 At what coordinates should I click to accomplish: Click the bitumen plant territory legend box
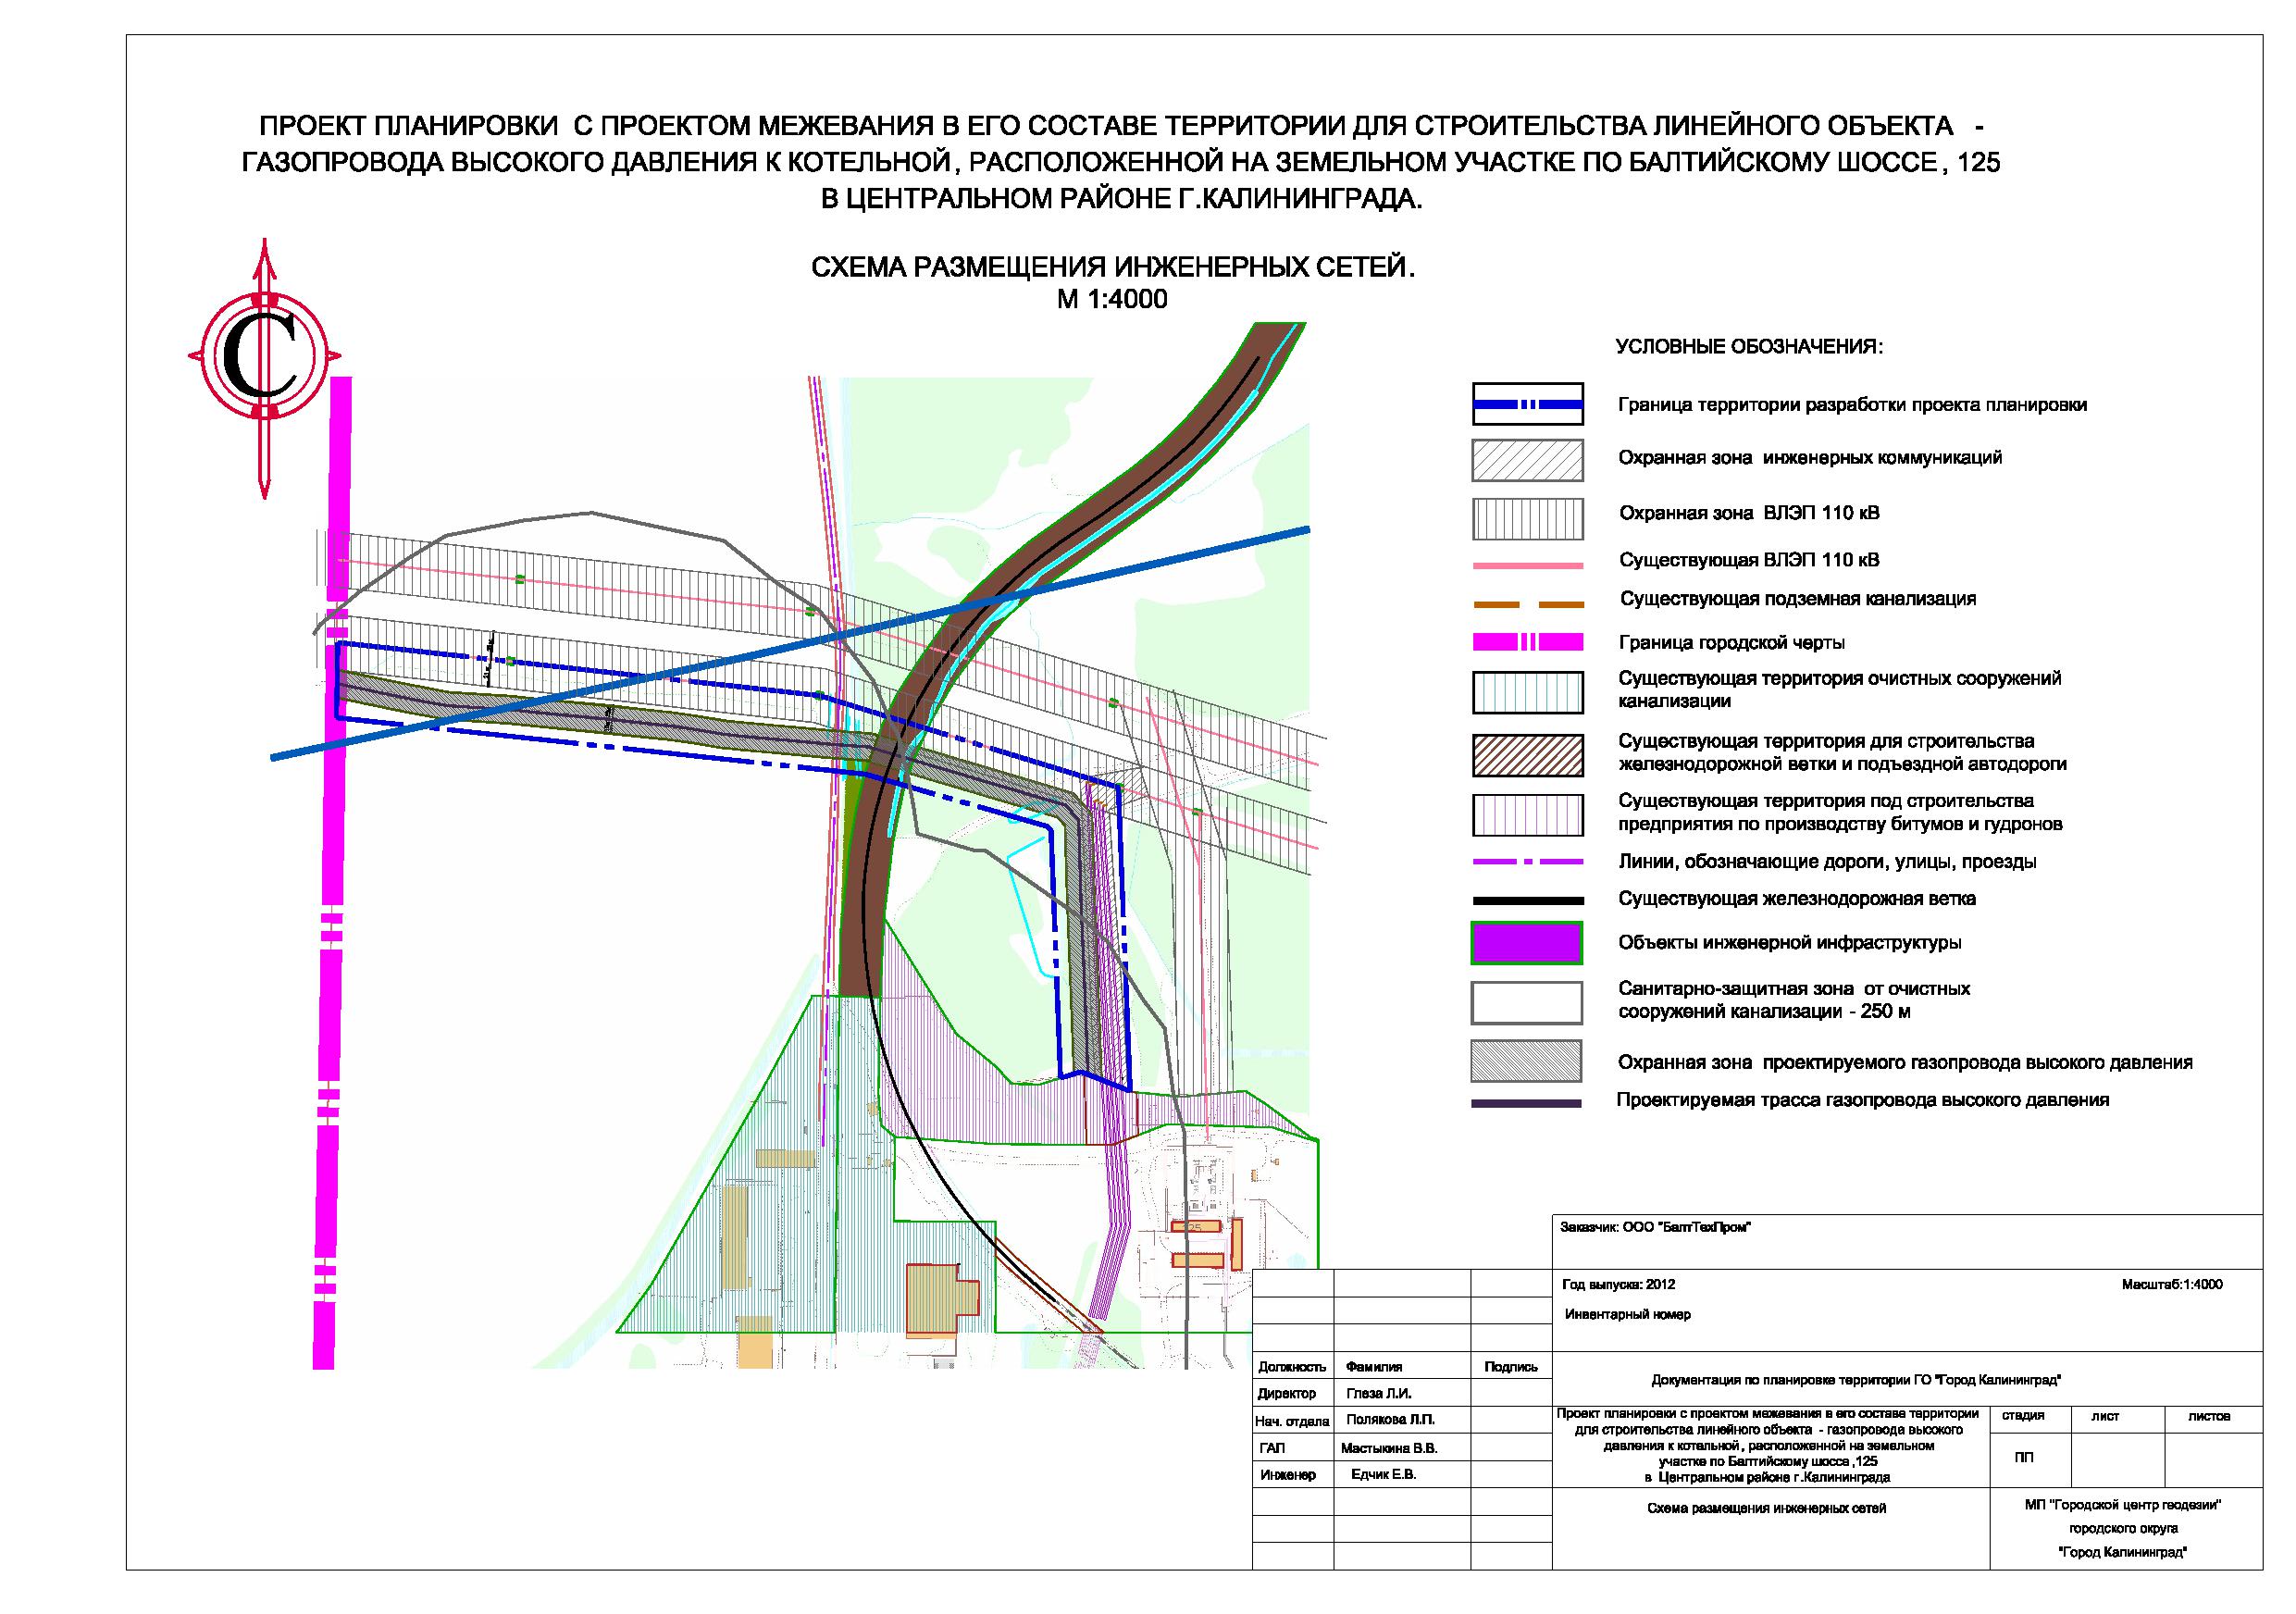click(1526, 814)
